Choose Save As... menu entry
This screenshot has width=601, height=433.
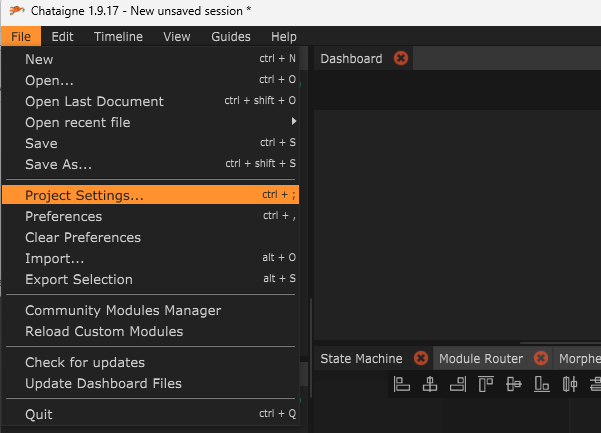[150, 164]
